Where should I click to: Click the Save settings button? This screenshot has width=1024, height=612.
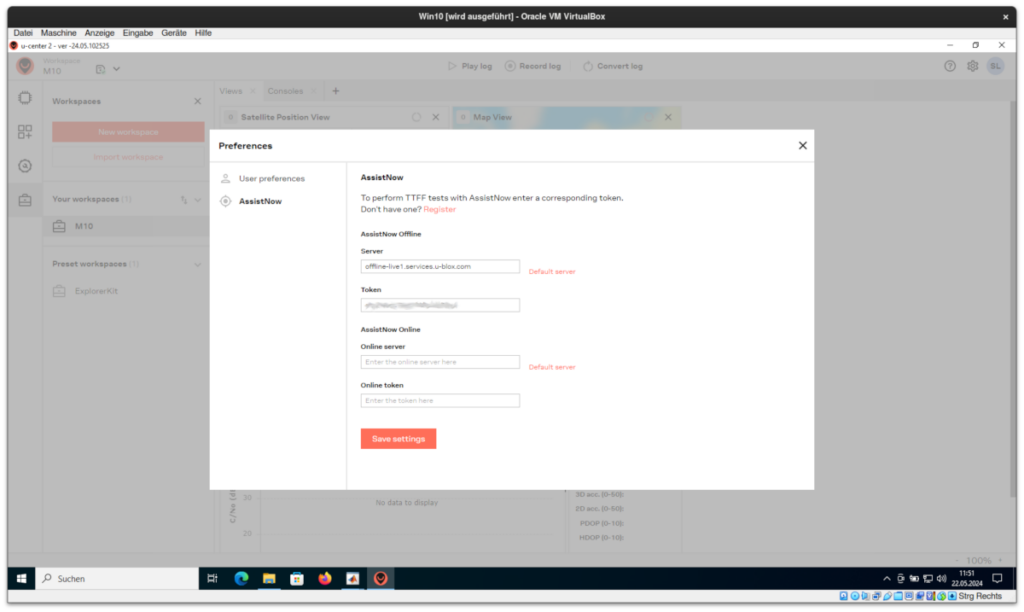point(398,439)
